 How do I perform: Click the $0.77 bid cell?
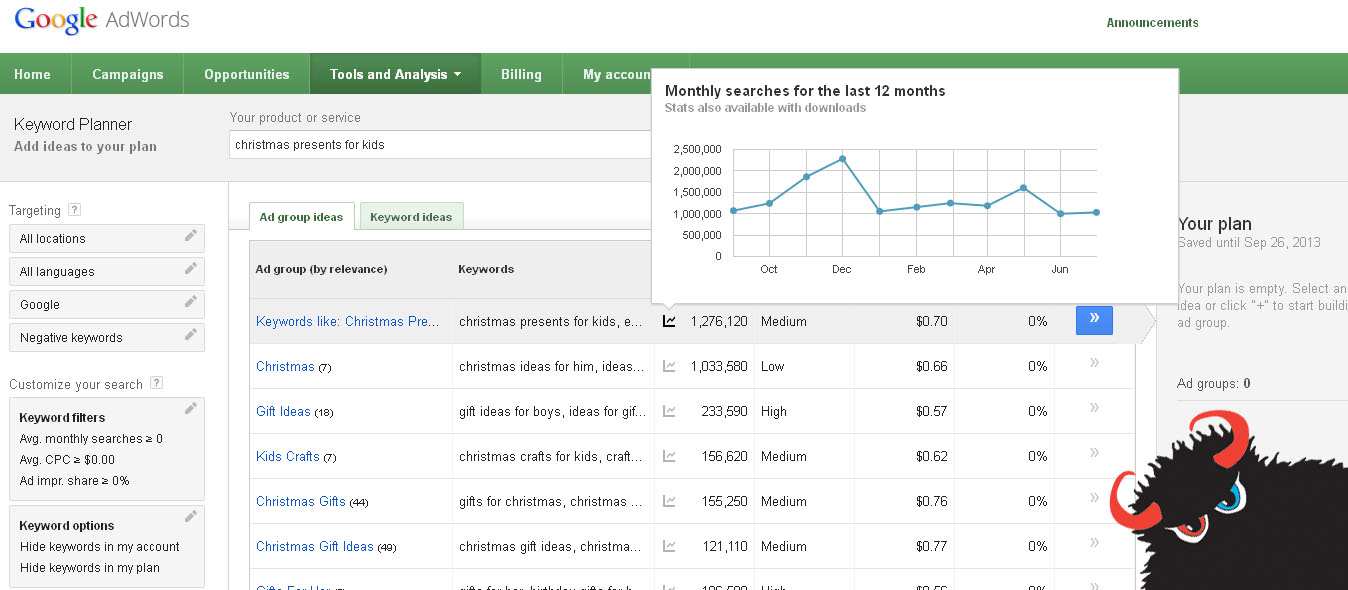(931, 547)
